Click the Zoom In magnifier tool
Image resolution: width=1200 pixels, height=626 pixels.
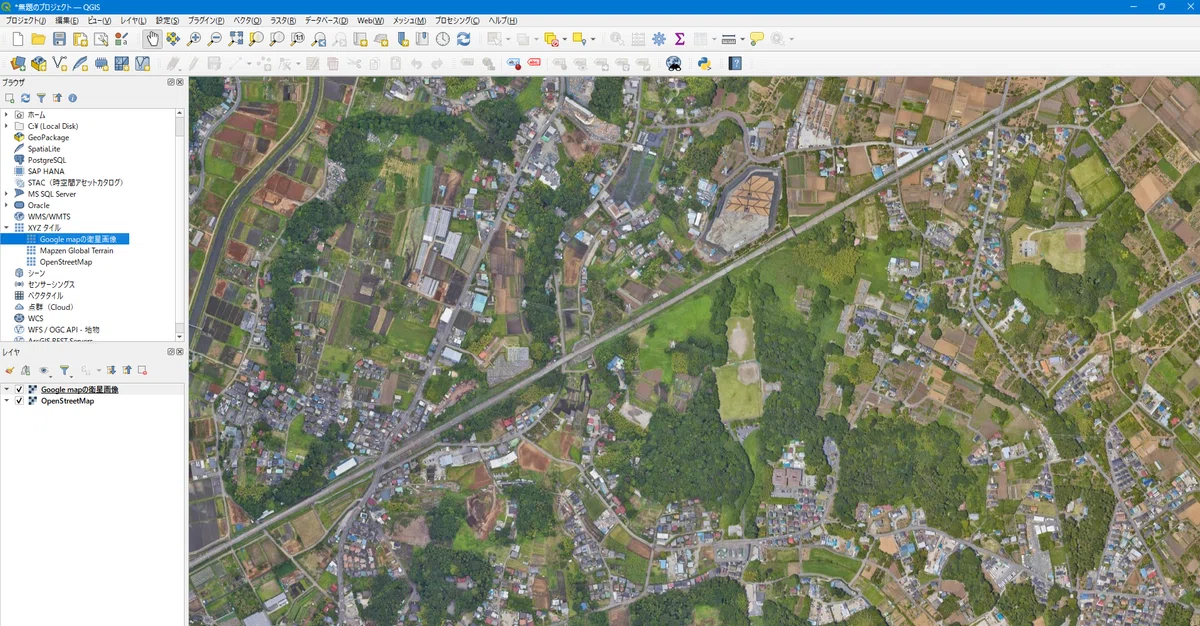tap(194, 39)
